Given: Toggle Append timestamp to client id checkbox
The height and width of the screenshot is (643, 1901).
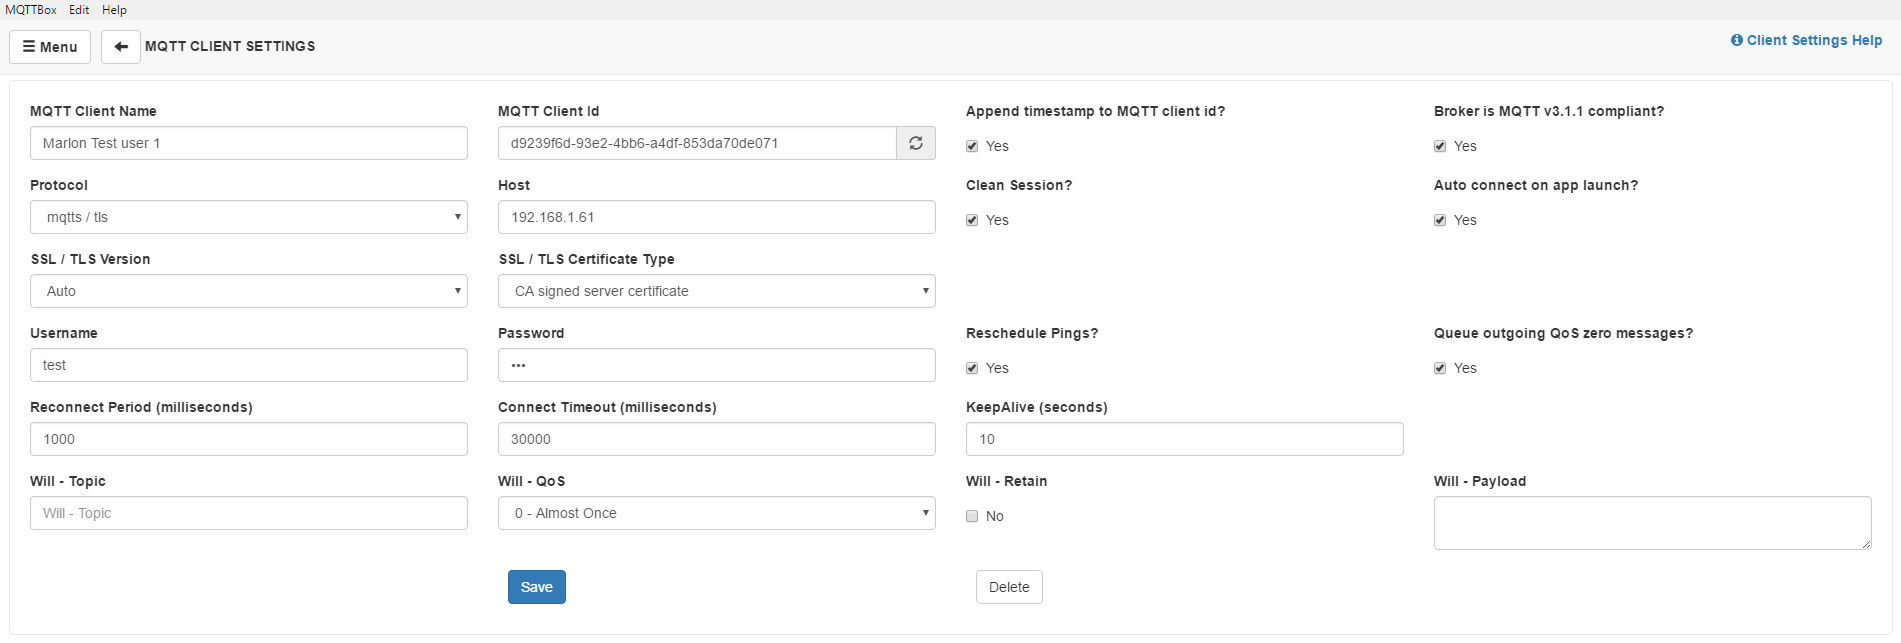Looking at the screenshot, I should coord(972,146).
